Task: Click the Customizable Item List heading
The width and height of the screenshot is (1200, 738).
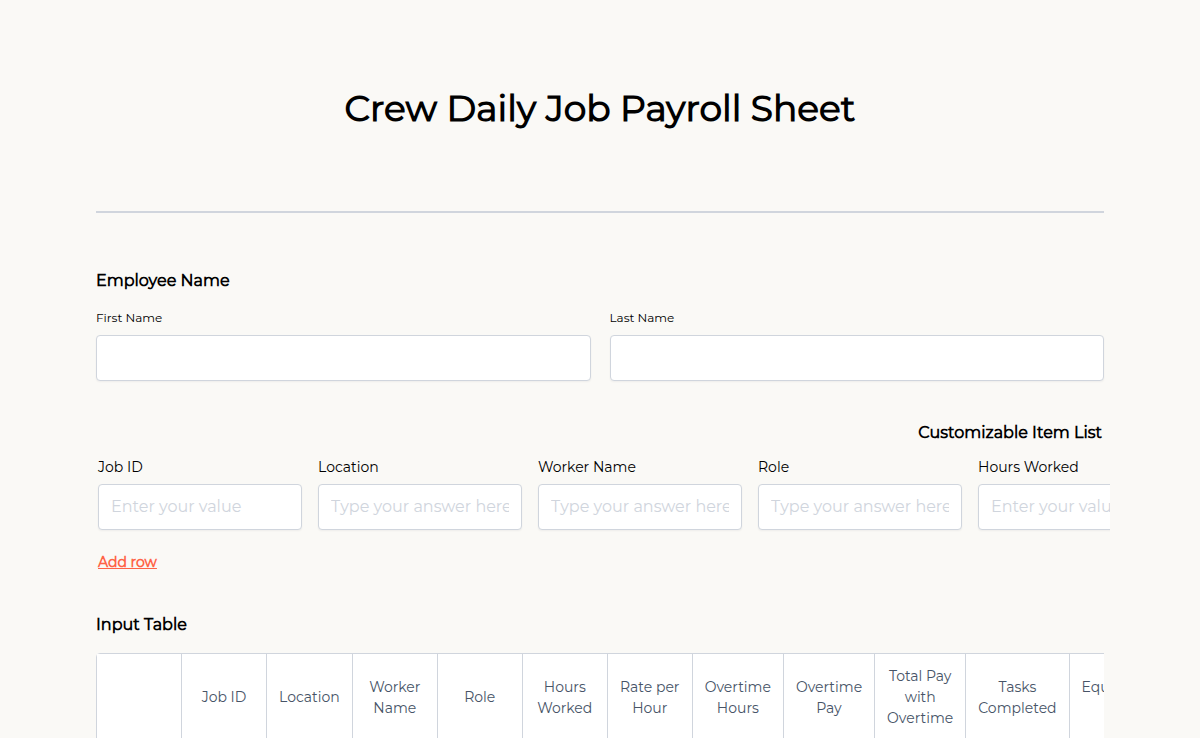Action: [x=1009, y=432]
